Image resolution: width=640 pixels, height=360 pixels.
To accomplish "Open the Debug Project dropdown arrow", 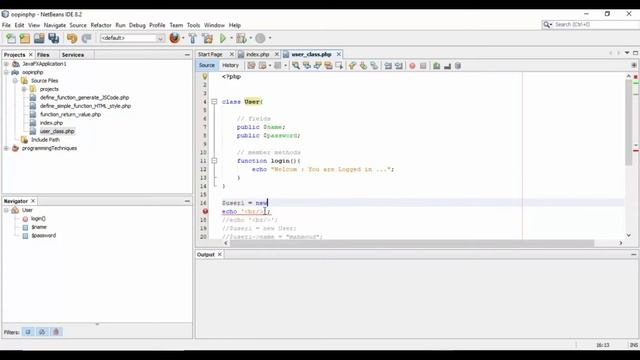I will click(251, 38).
